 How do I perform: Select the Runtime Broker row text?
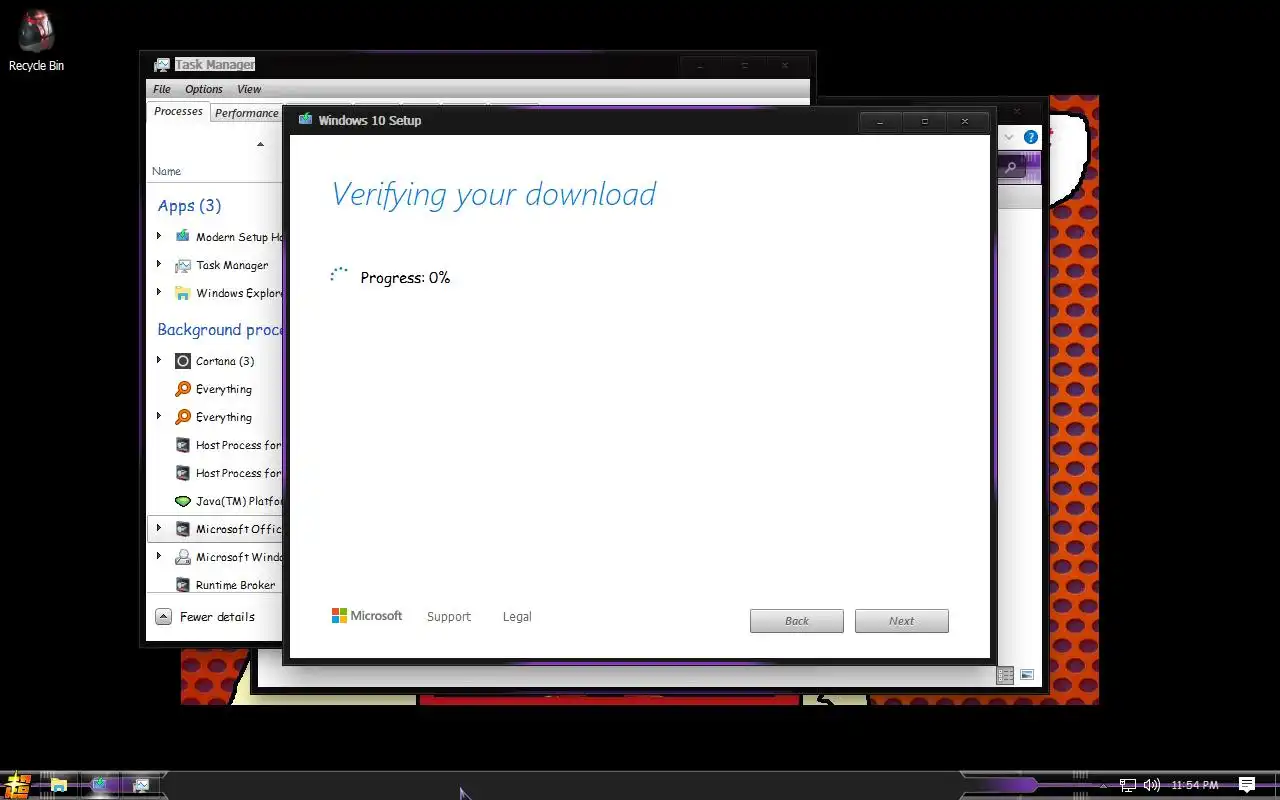pyautogui.click(x=236, y=585)
